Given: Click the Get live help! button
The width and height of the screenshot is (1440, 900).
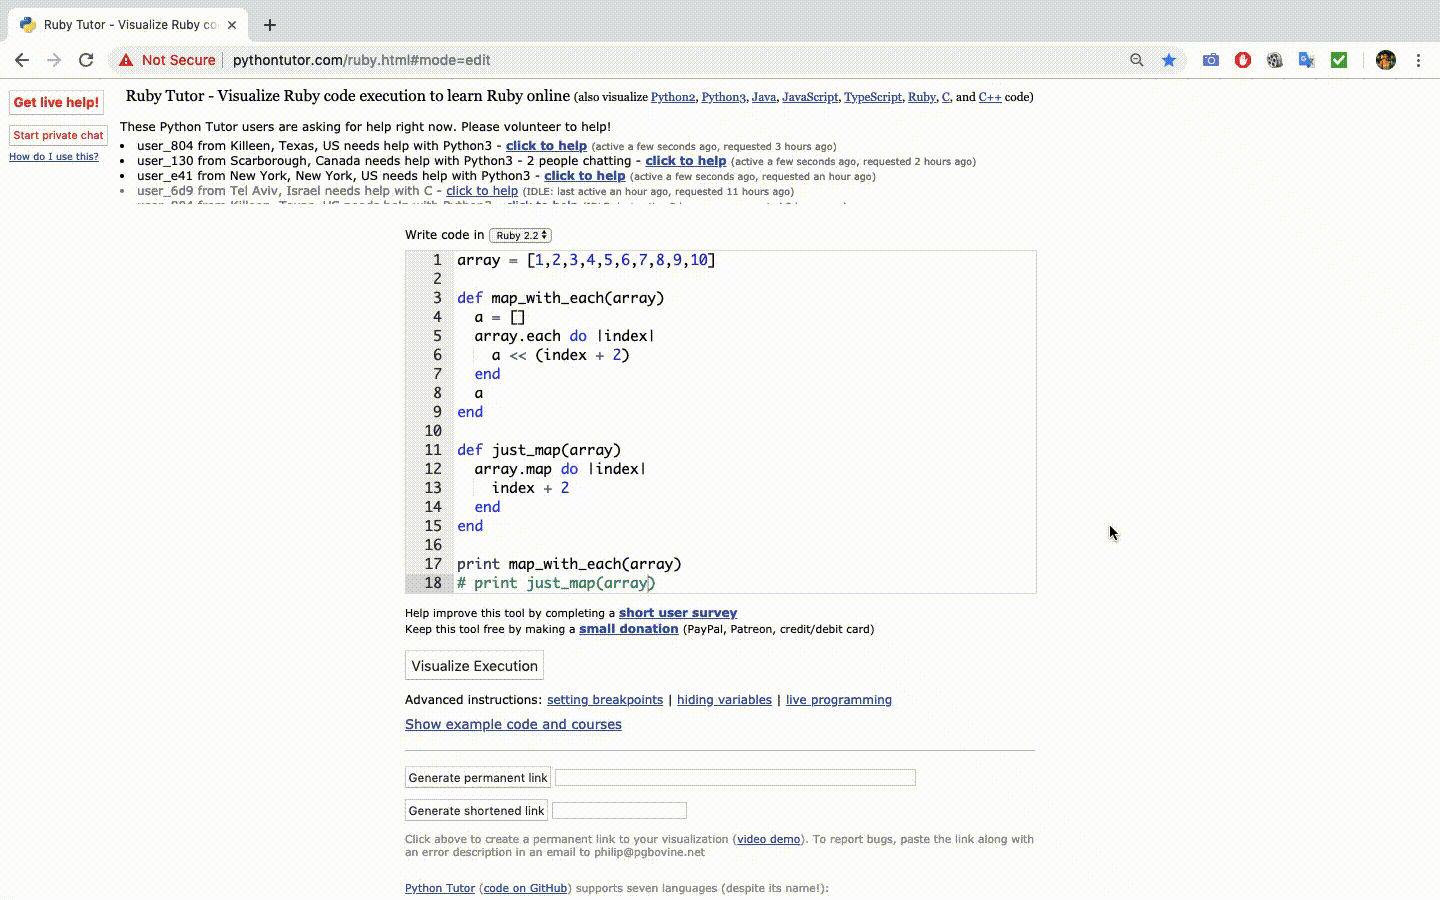Looking at the screenshot, I should click(57, 102).
